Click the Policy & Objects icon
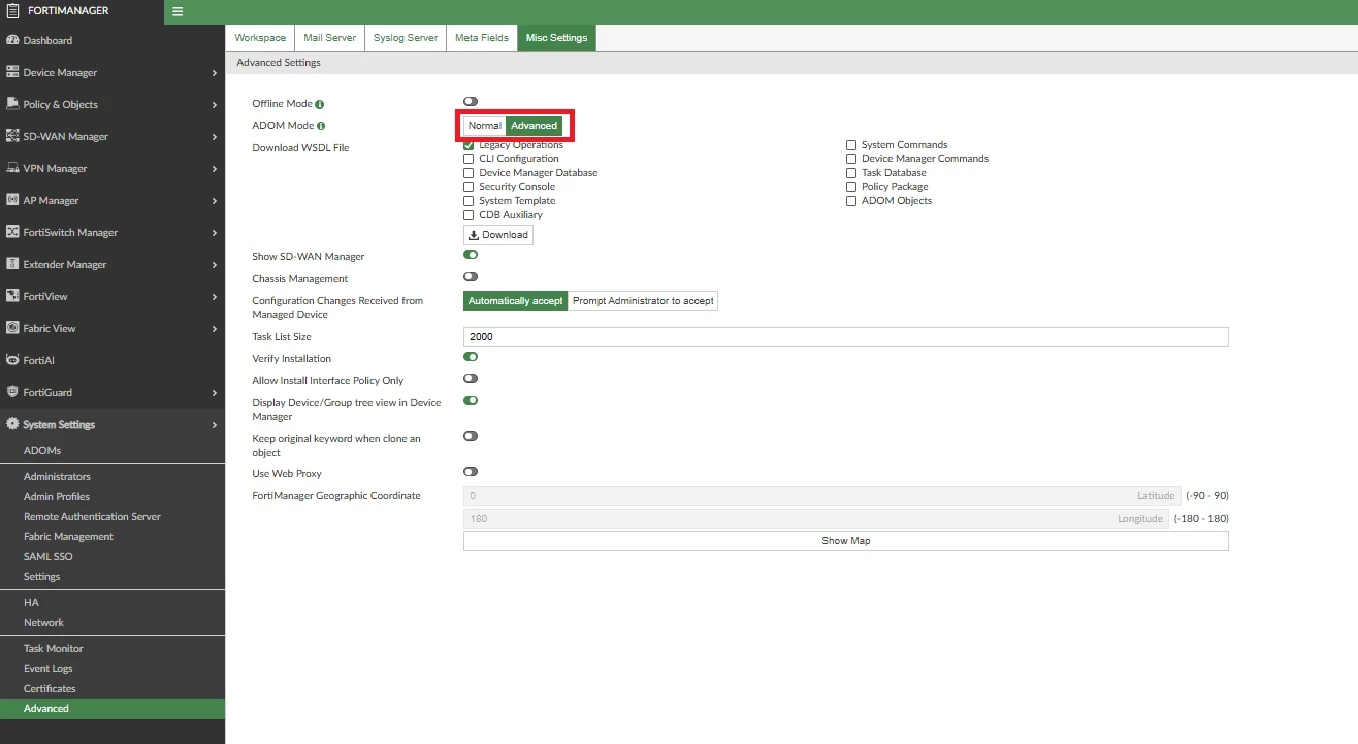The height and width of the screenshot is (744, 1358). point(12,104)
